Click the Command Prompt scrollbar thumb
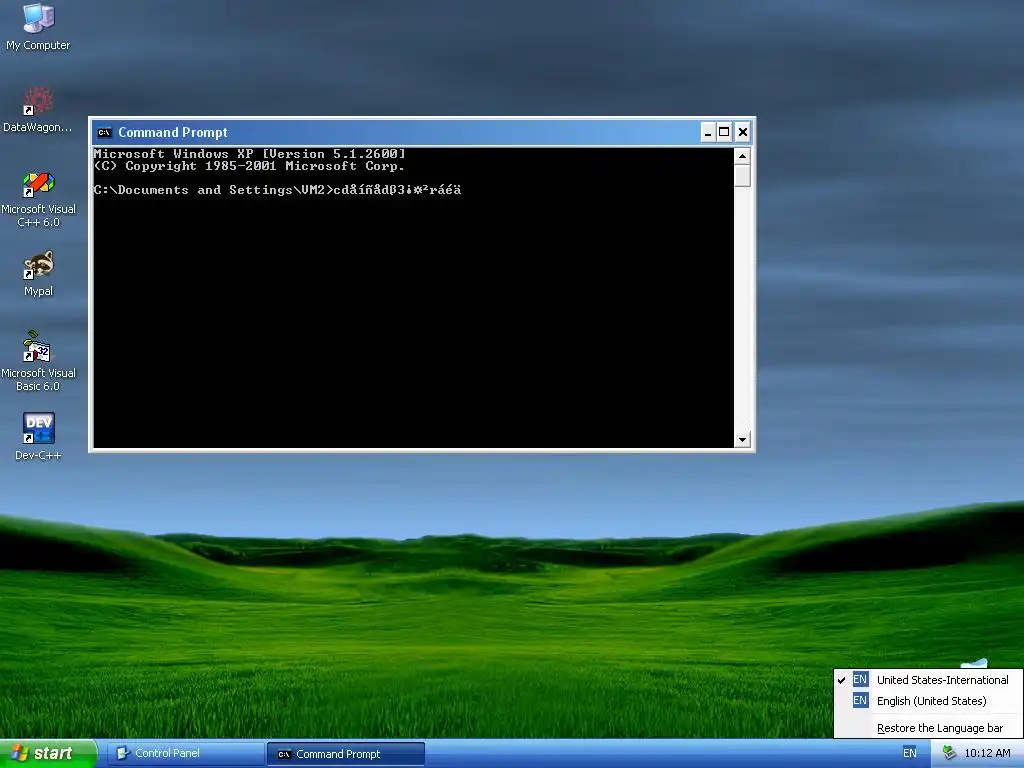The height and width of the screenshot is (768, 1024). pos(742,176)
